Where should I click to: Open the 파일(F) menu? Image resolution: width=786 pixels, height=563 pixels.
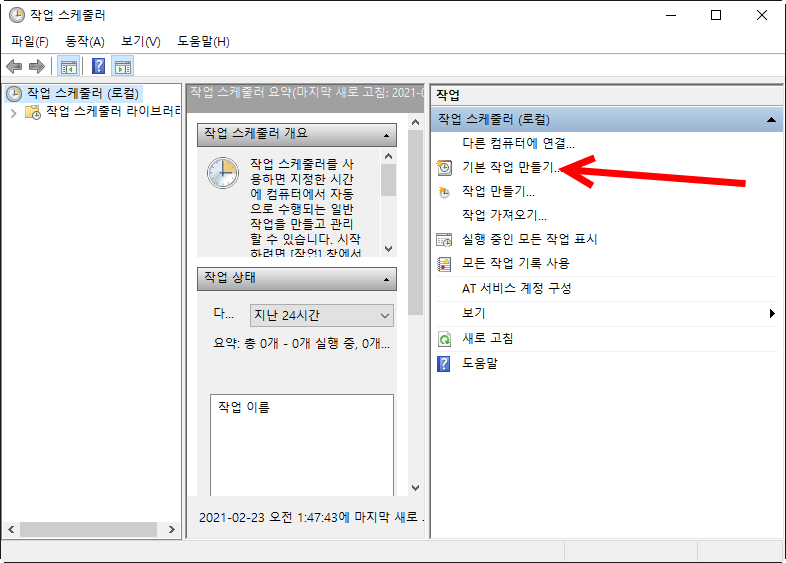30,42
